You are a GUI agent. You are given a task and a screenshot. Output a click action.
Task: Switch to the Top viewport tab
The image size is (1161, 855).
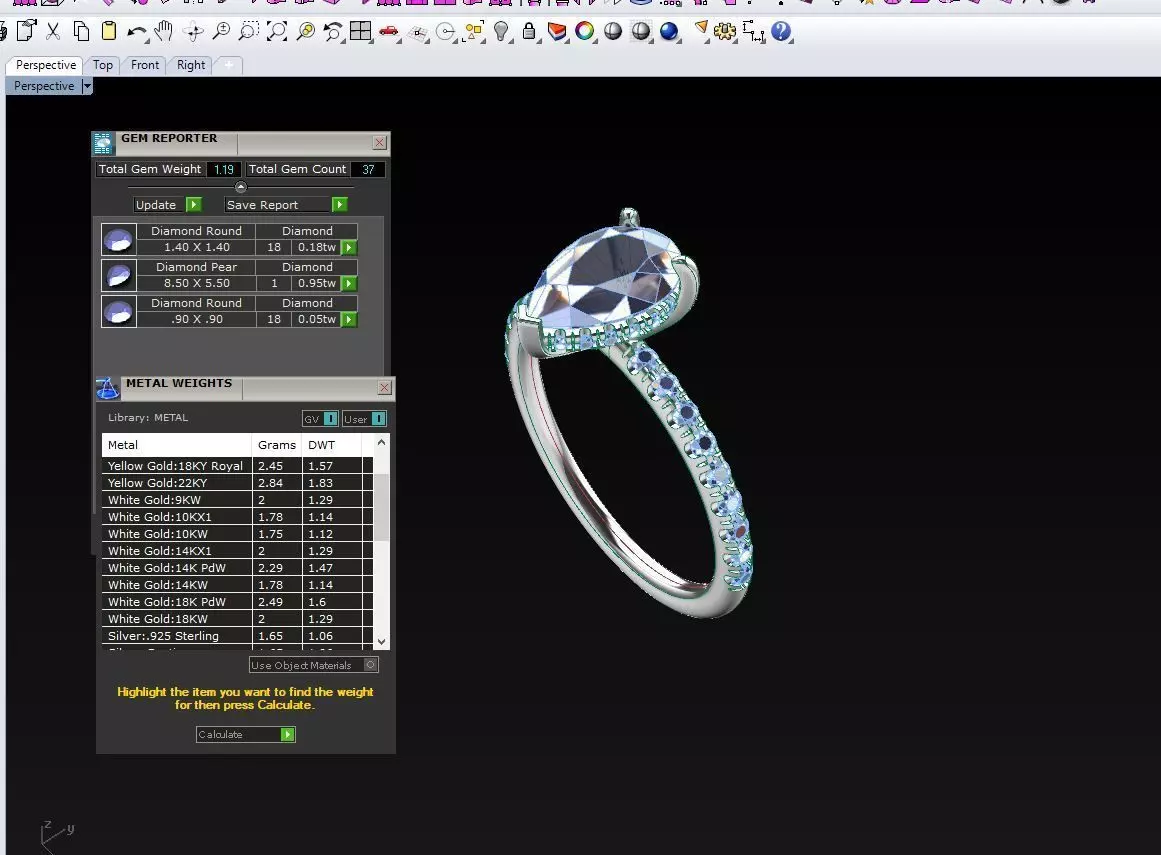[x=103, y=65]
